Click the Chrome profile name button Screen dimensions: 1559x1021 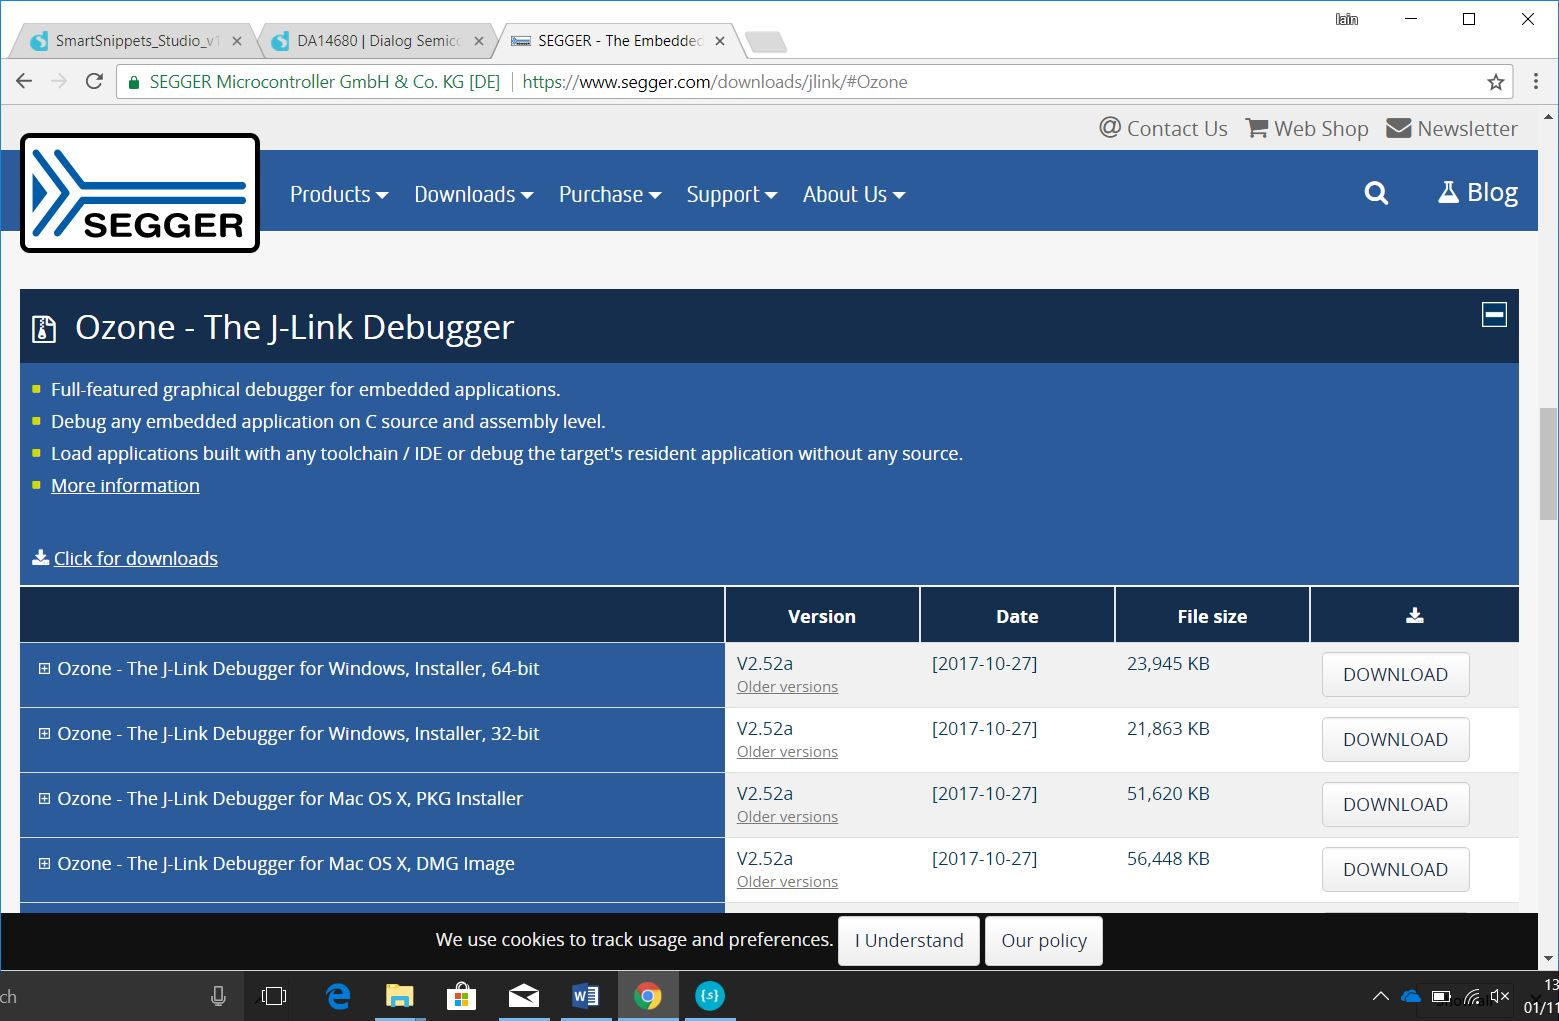click(x=1347, y=19)
